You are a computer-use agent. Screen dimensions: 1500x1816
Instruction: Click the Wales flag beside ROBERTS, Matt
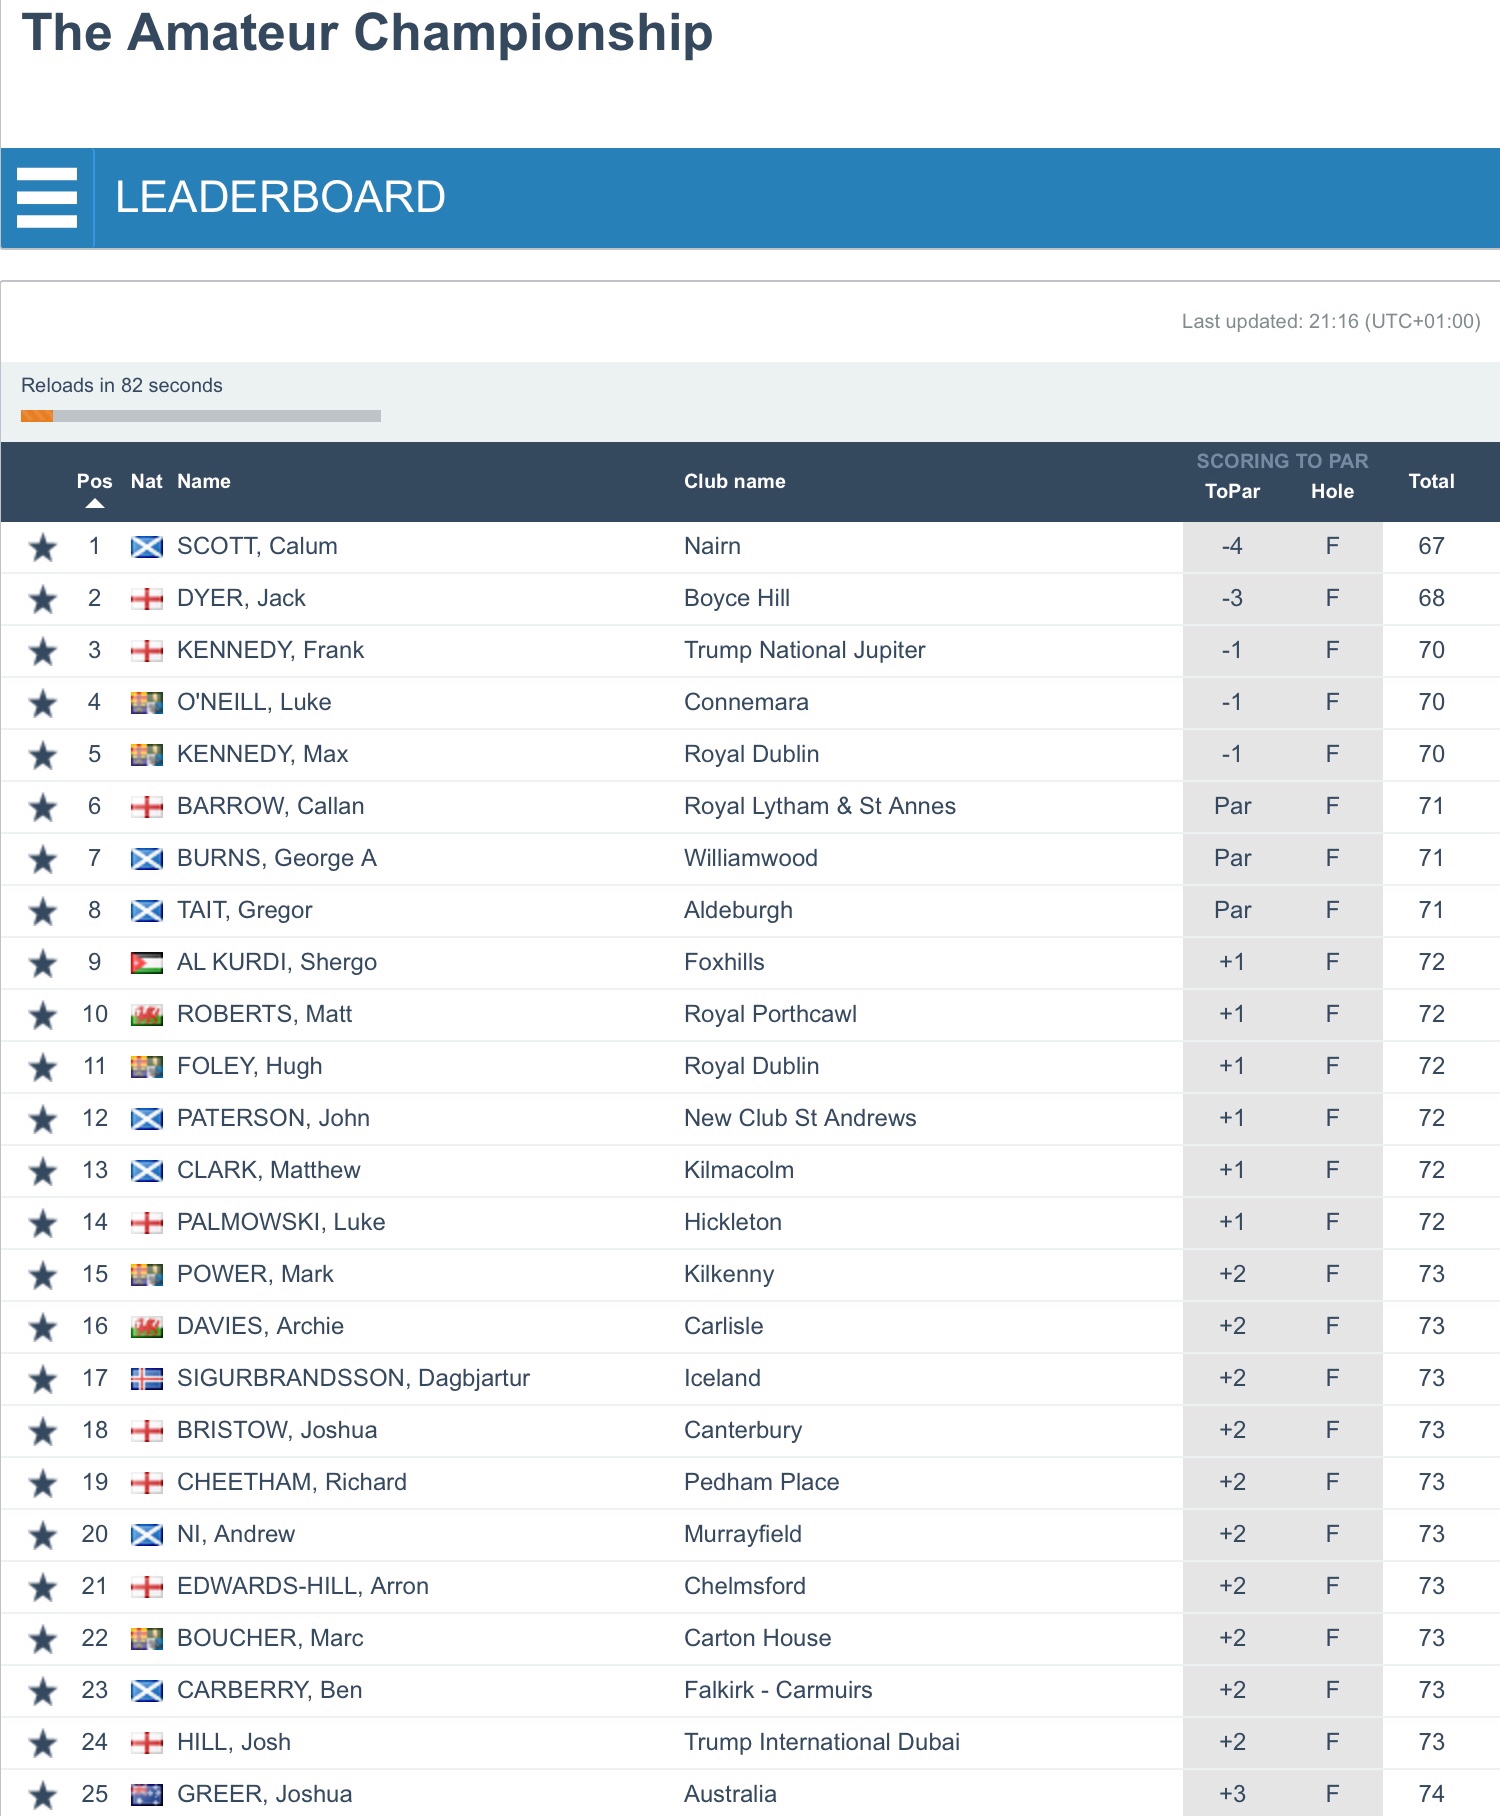(147, 1015)
